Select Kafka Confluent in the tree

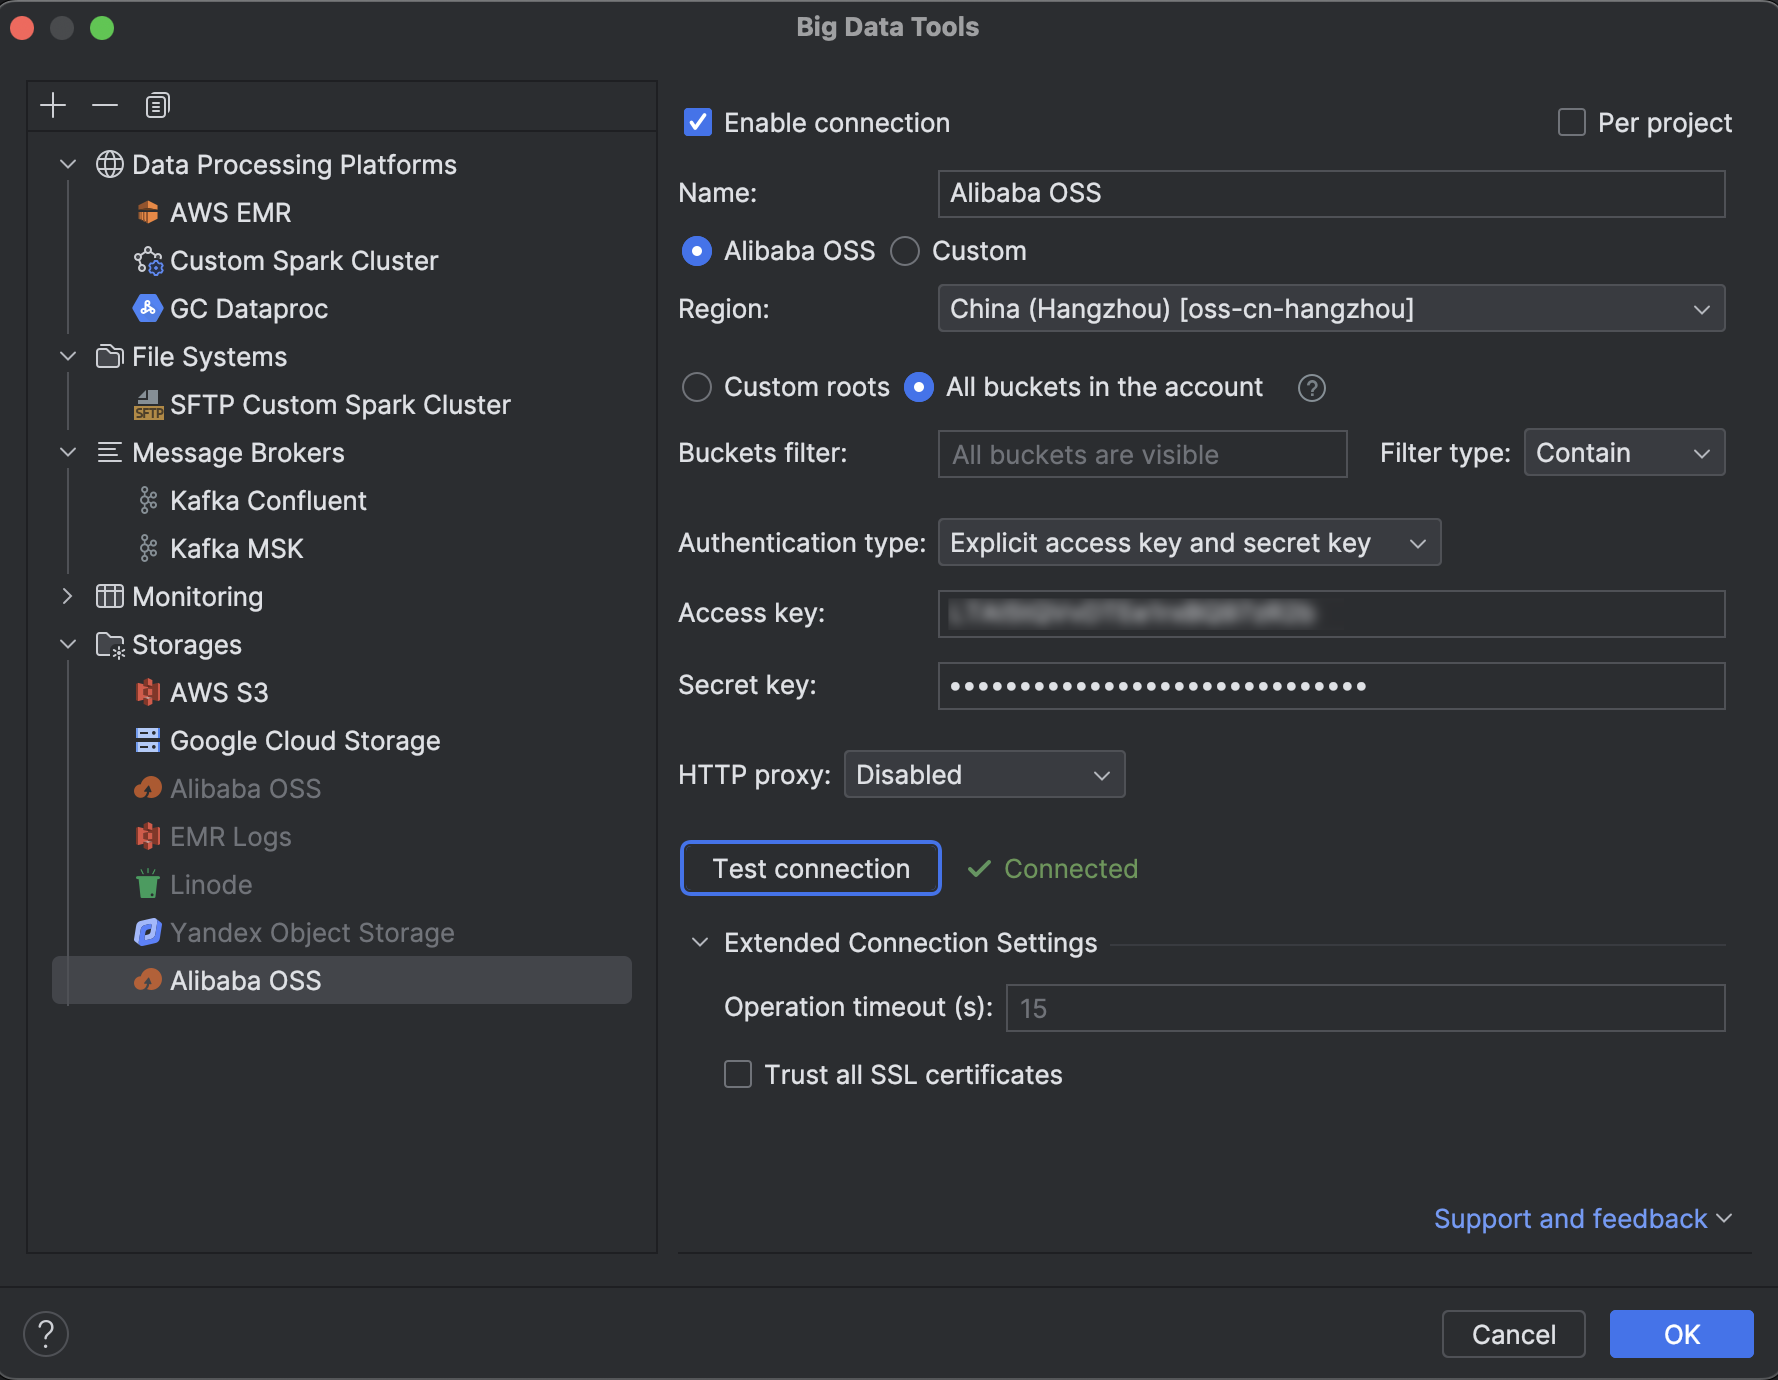268,501
